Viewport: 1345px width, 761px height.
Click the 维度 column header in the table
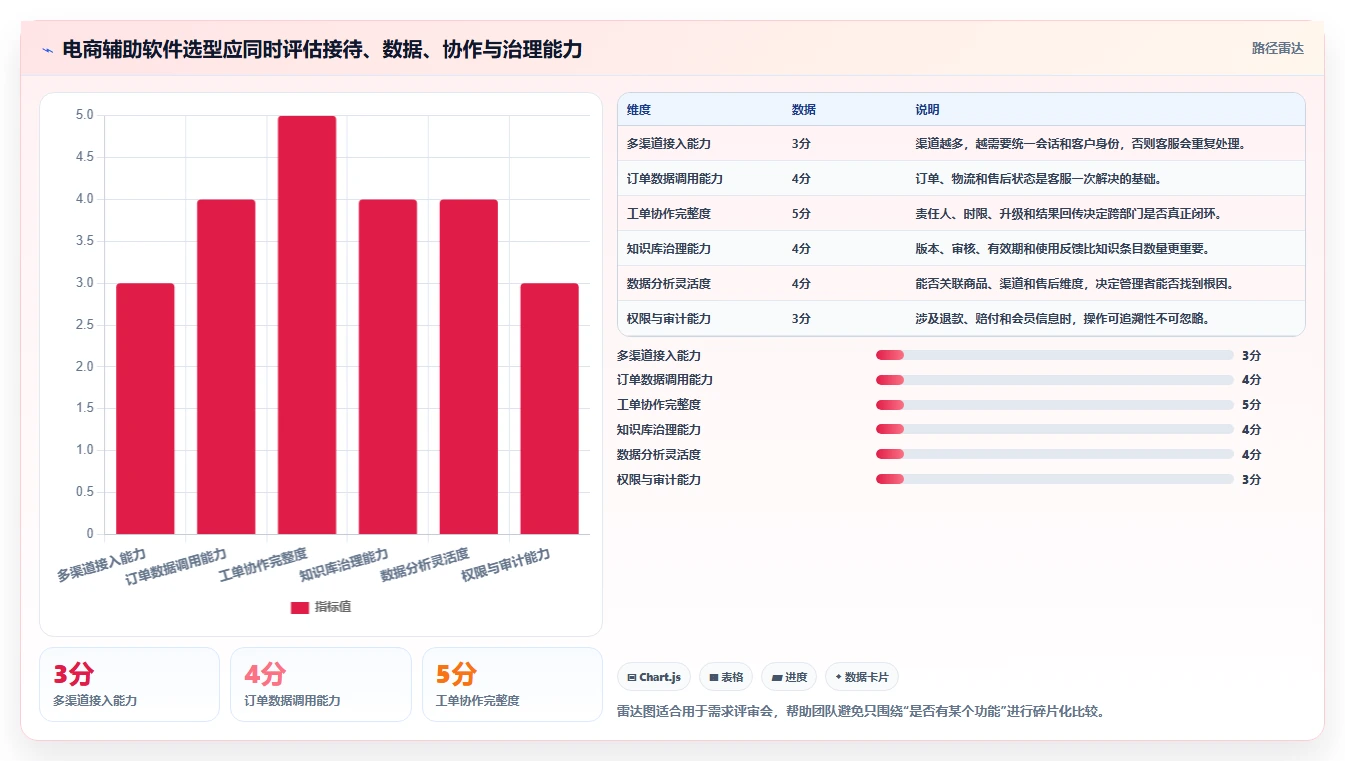pyautogui.click(x=639, y=110)
